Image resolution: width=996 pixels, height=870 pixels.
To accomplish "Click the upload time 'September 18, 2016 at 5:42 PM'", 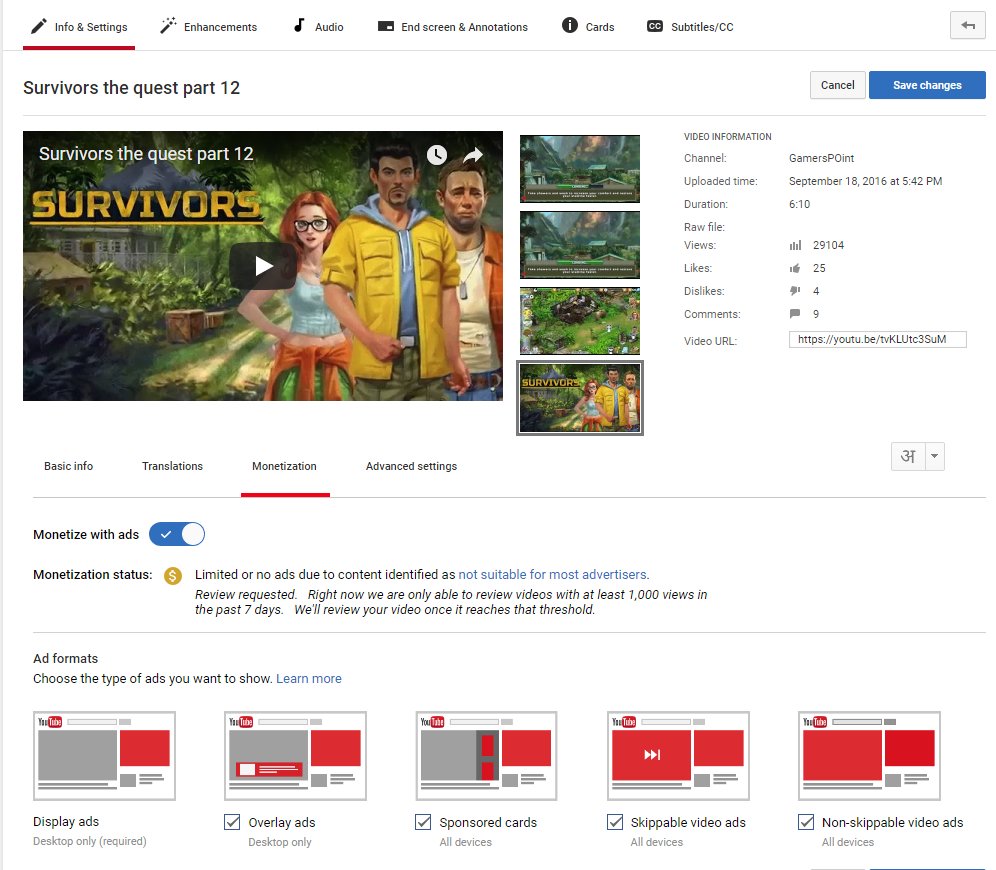I will click(865, 181).
